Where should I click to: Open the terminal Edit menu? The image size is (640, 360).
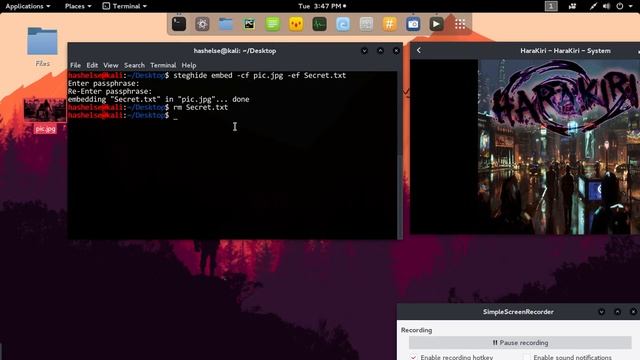pyautogui.click(x=92, y=65)
